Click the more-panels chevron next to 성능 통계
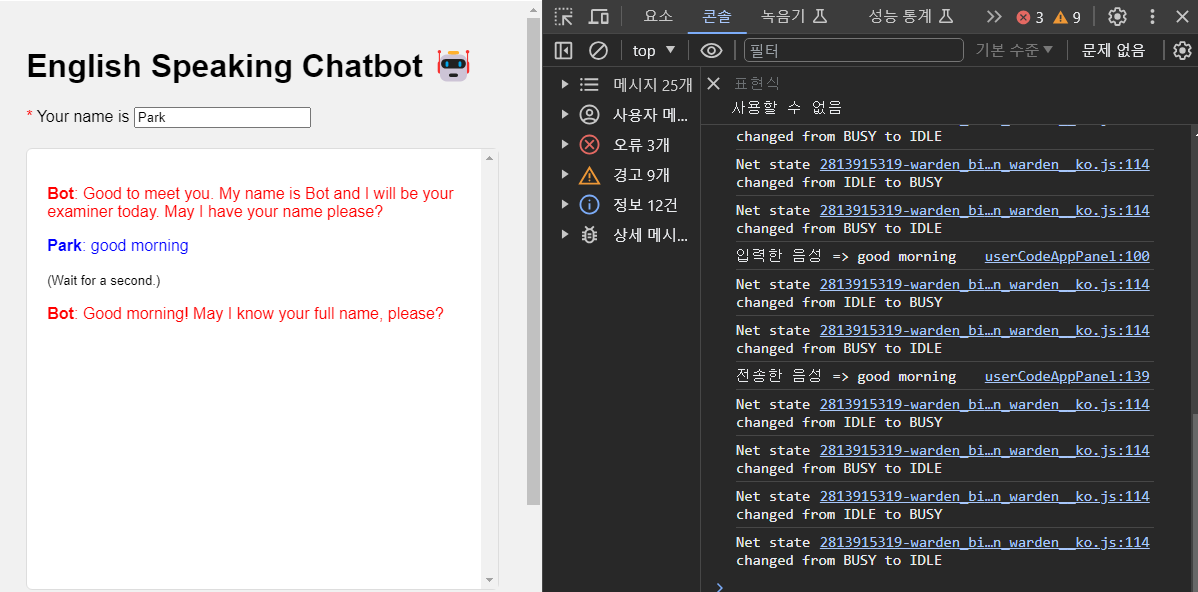Image resolution: width=1198 pixels, height=592 pixels. 993,16
